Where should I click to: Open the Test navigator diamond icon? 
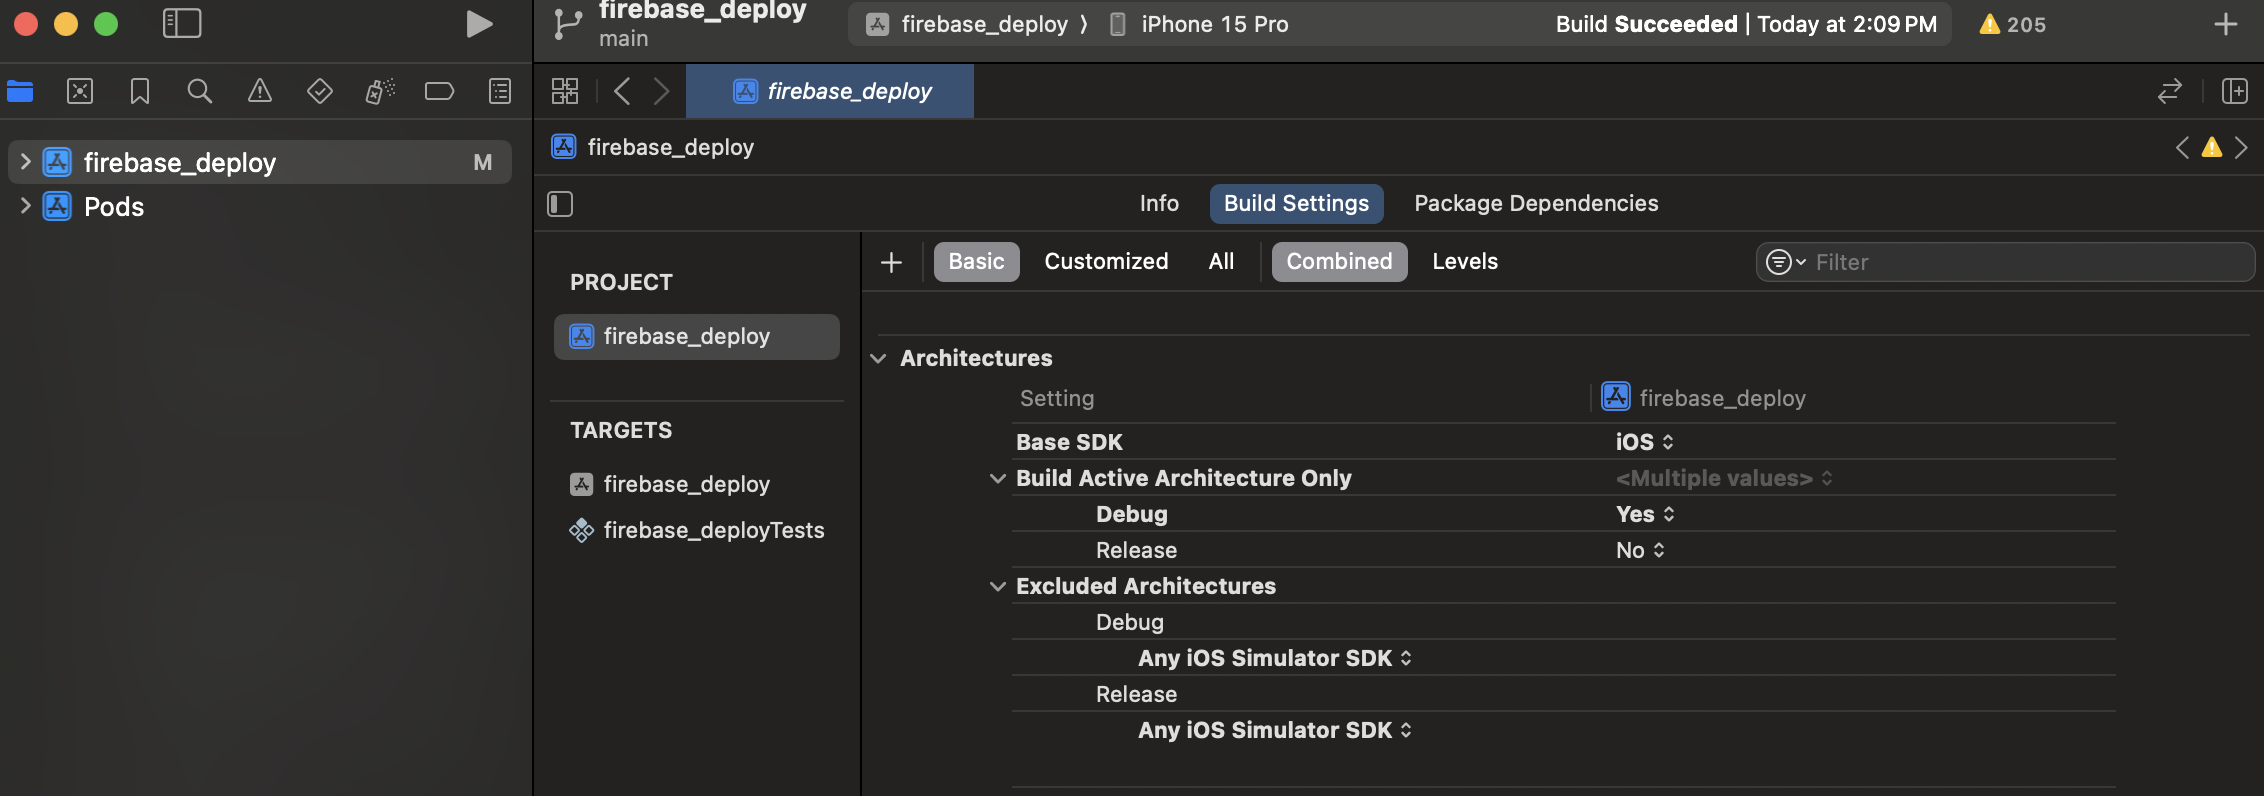point(320,92)
